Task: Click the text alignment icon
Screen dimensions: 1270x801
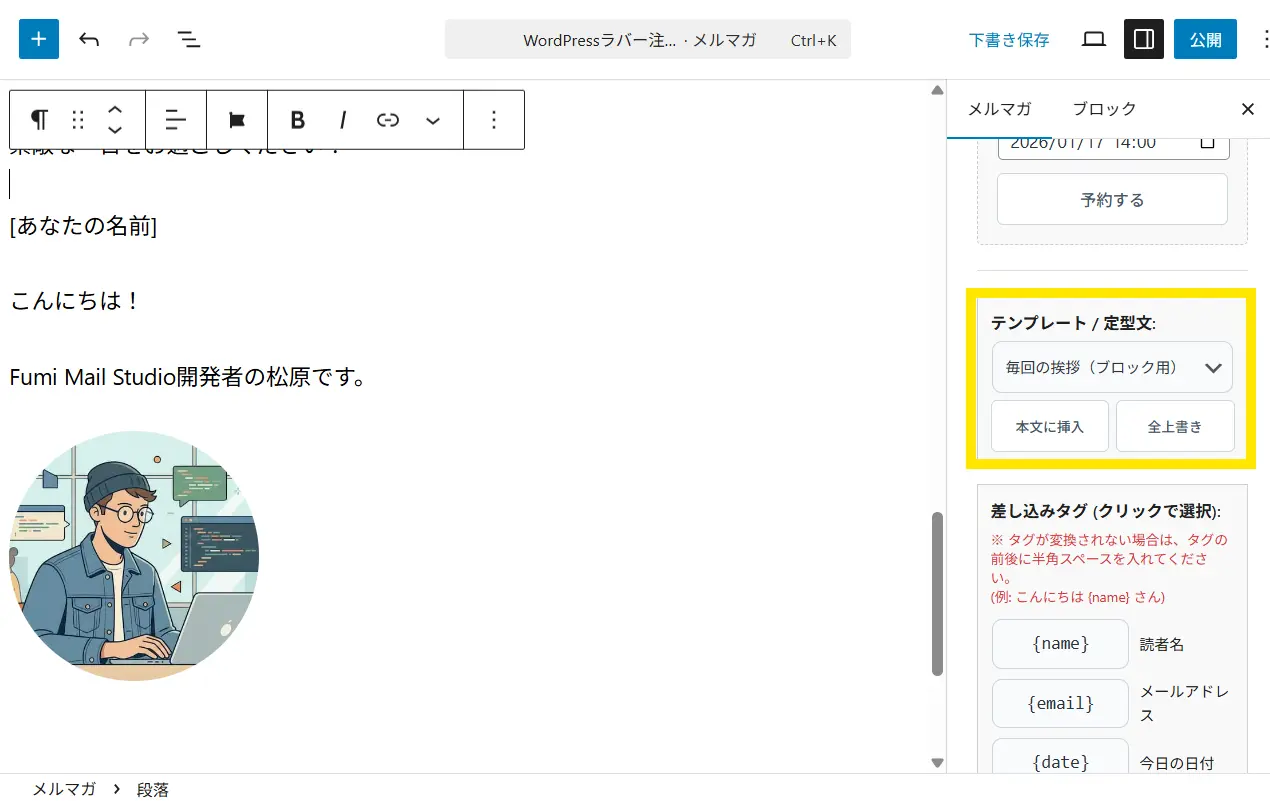Action: point(176,120)
